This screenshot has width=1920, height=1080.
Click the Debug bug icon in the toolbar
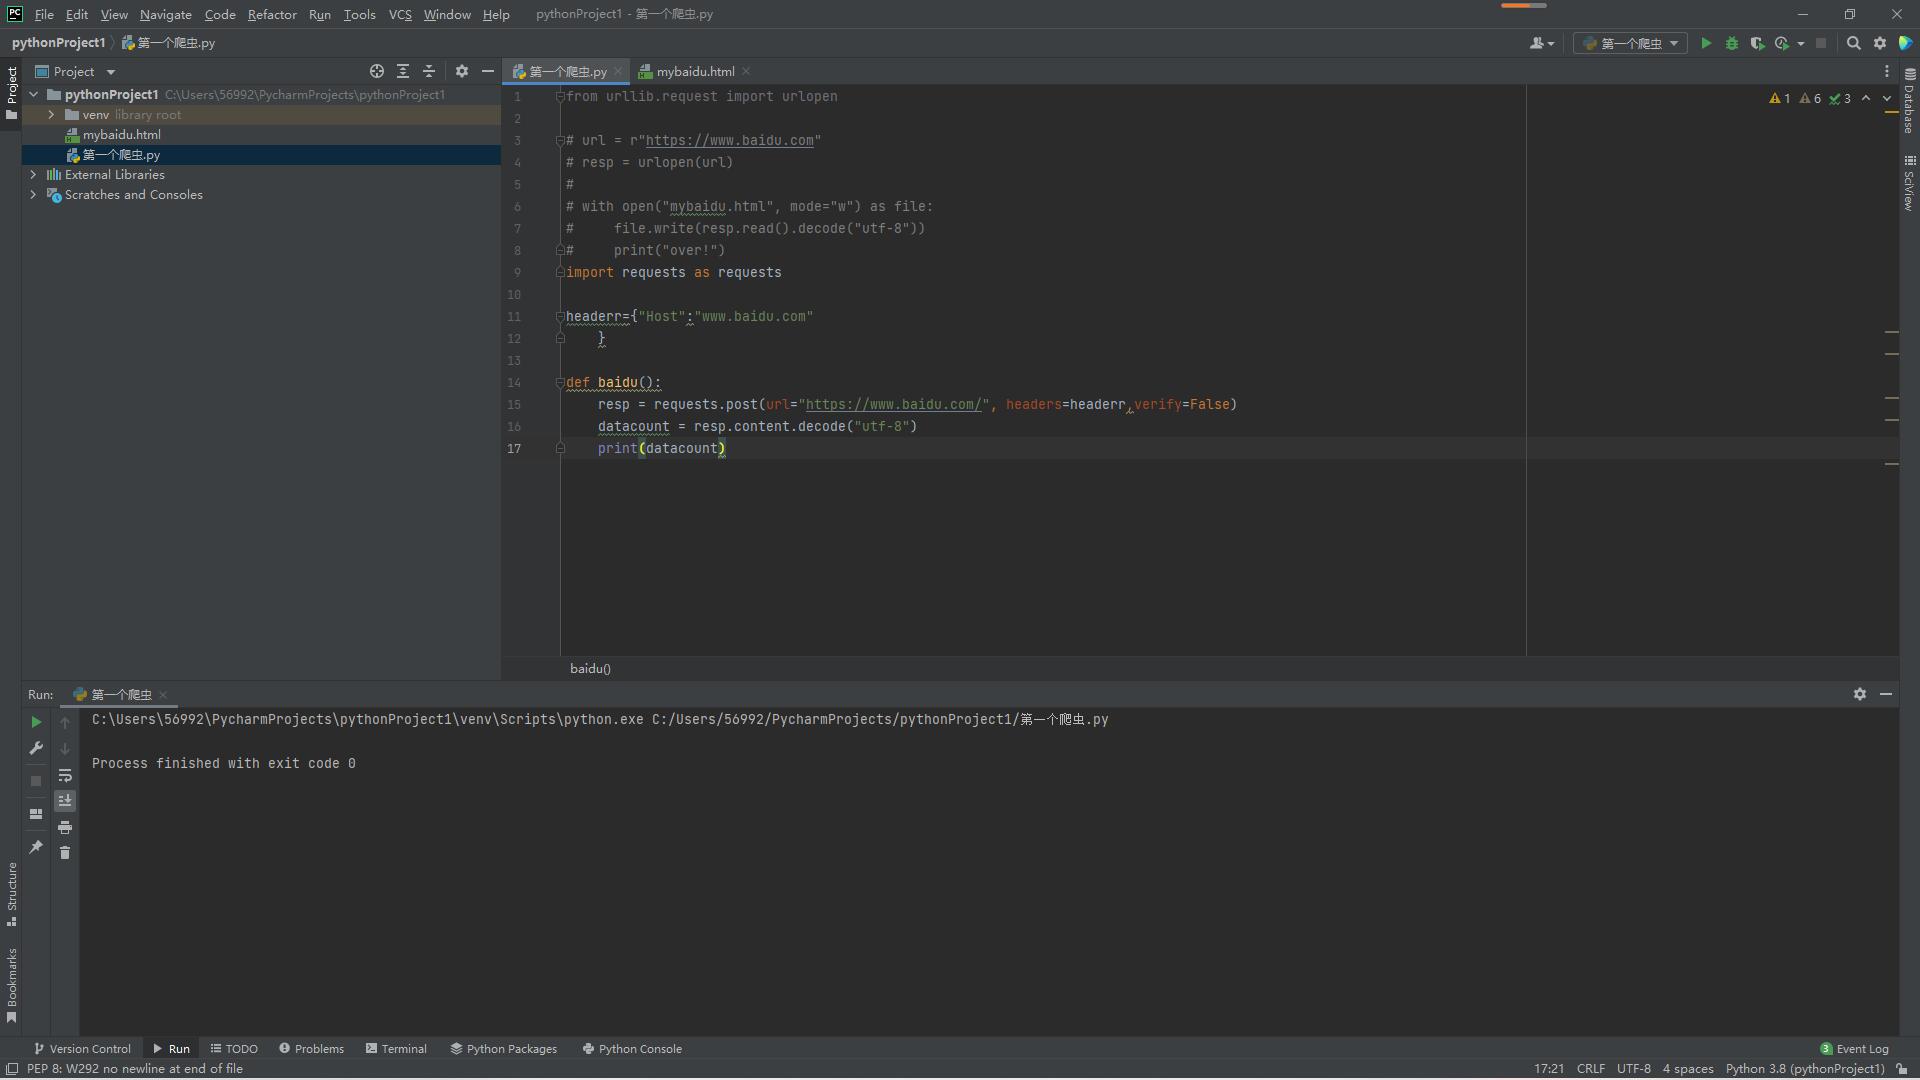1732,43
